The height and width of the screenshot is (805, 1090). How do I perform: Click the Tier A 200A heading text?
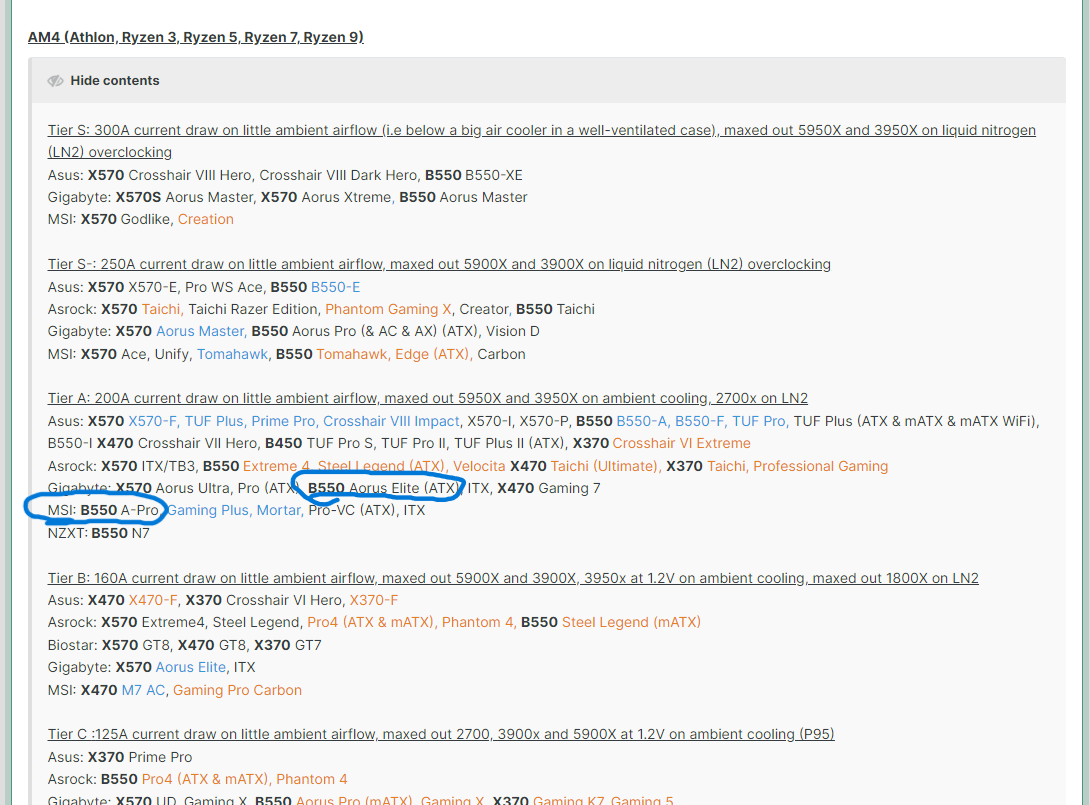428,398
